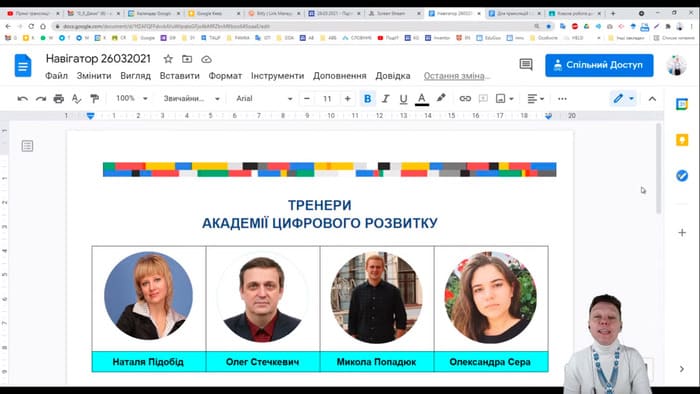Open the comment history icon

[526, 65]
